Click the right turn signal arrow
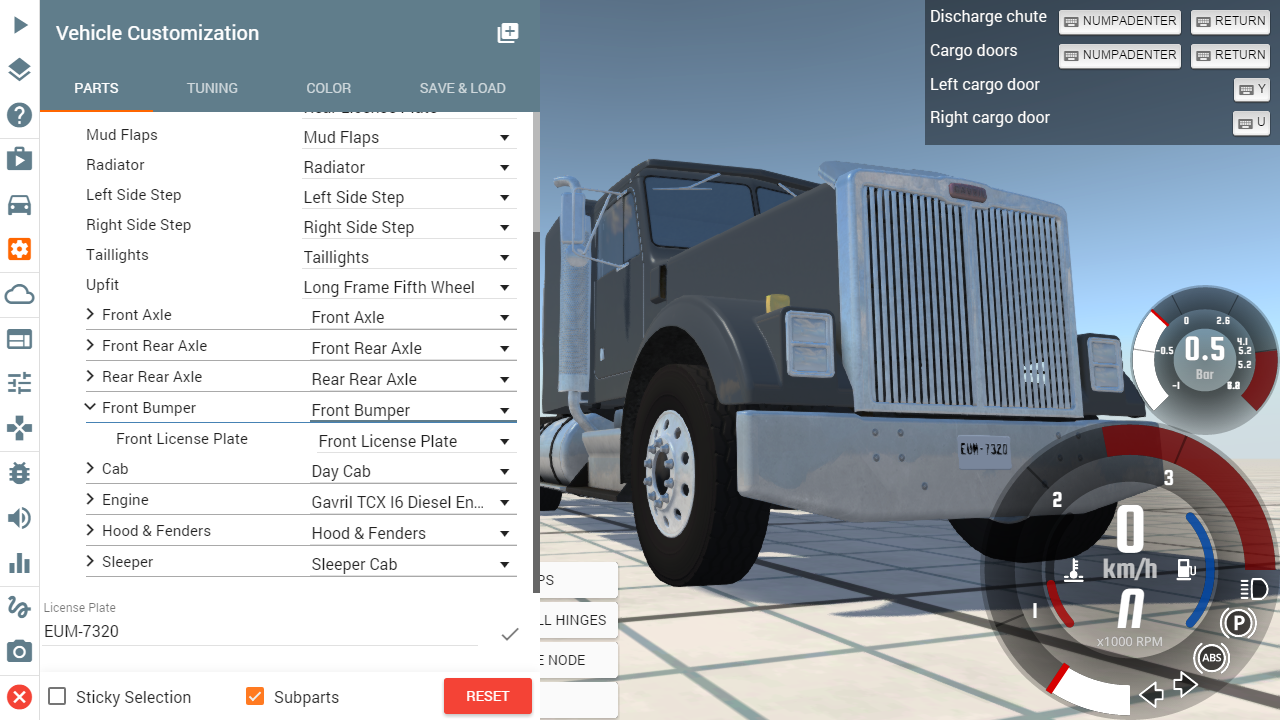Screen dimensions: 1280x720 point(1185,685)
